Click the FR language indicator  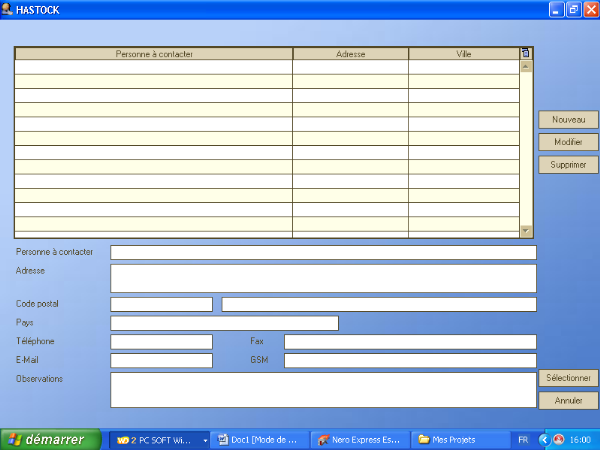click(x=523, y=440)
